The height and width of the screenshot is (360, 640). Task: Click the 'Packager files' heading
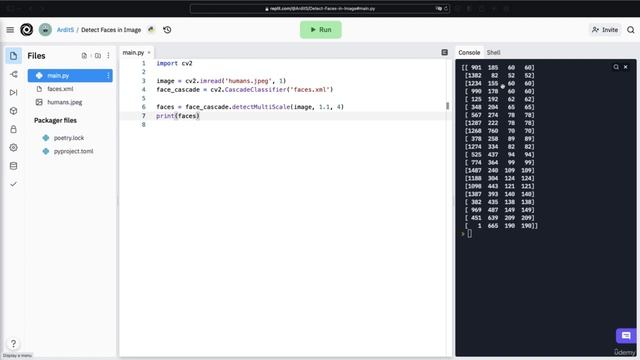point(56,120)
